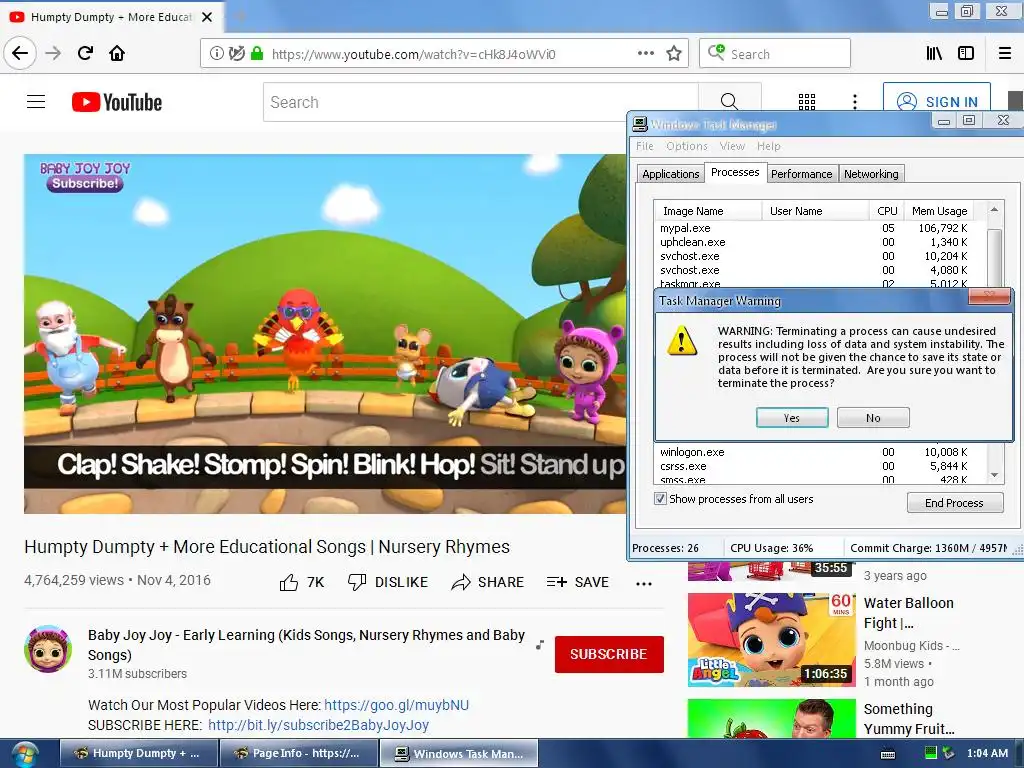Screen dimensions: 1024x768
Task: Toggle the browser sidebar icon
Action: coord(966,54)
